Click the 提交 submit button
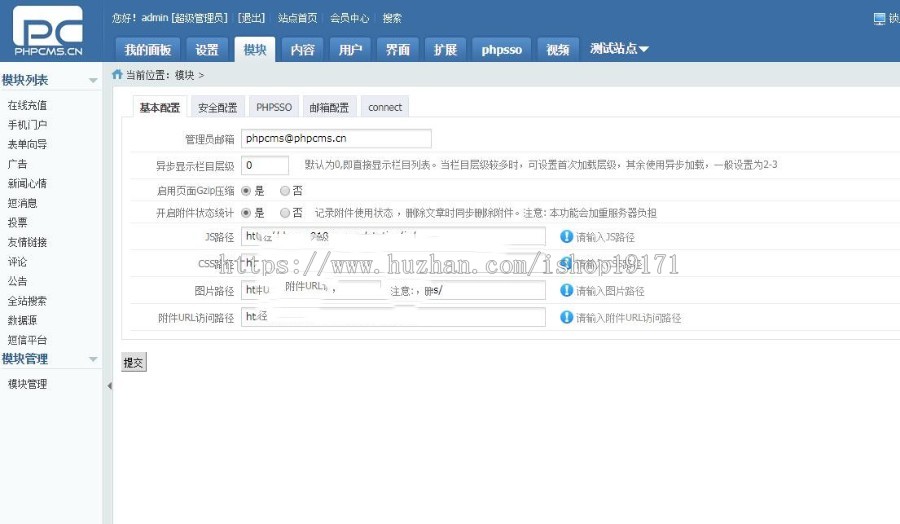Screen dimensions: 900x524 coord(134,362)
